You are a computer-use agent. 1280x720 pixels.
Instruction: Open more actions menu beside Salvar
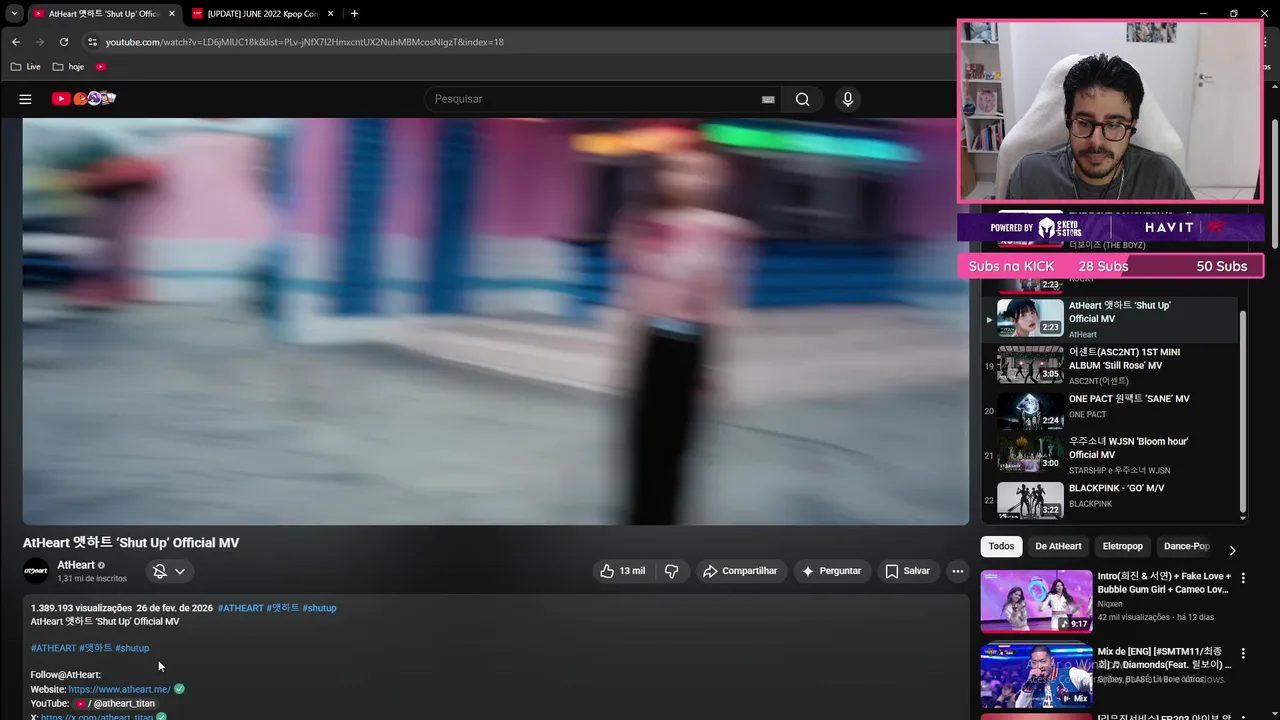[957, 571]
